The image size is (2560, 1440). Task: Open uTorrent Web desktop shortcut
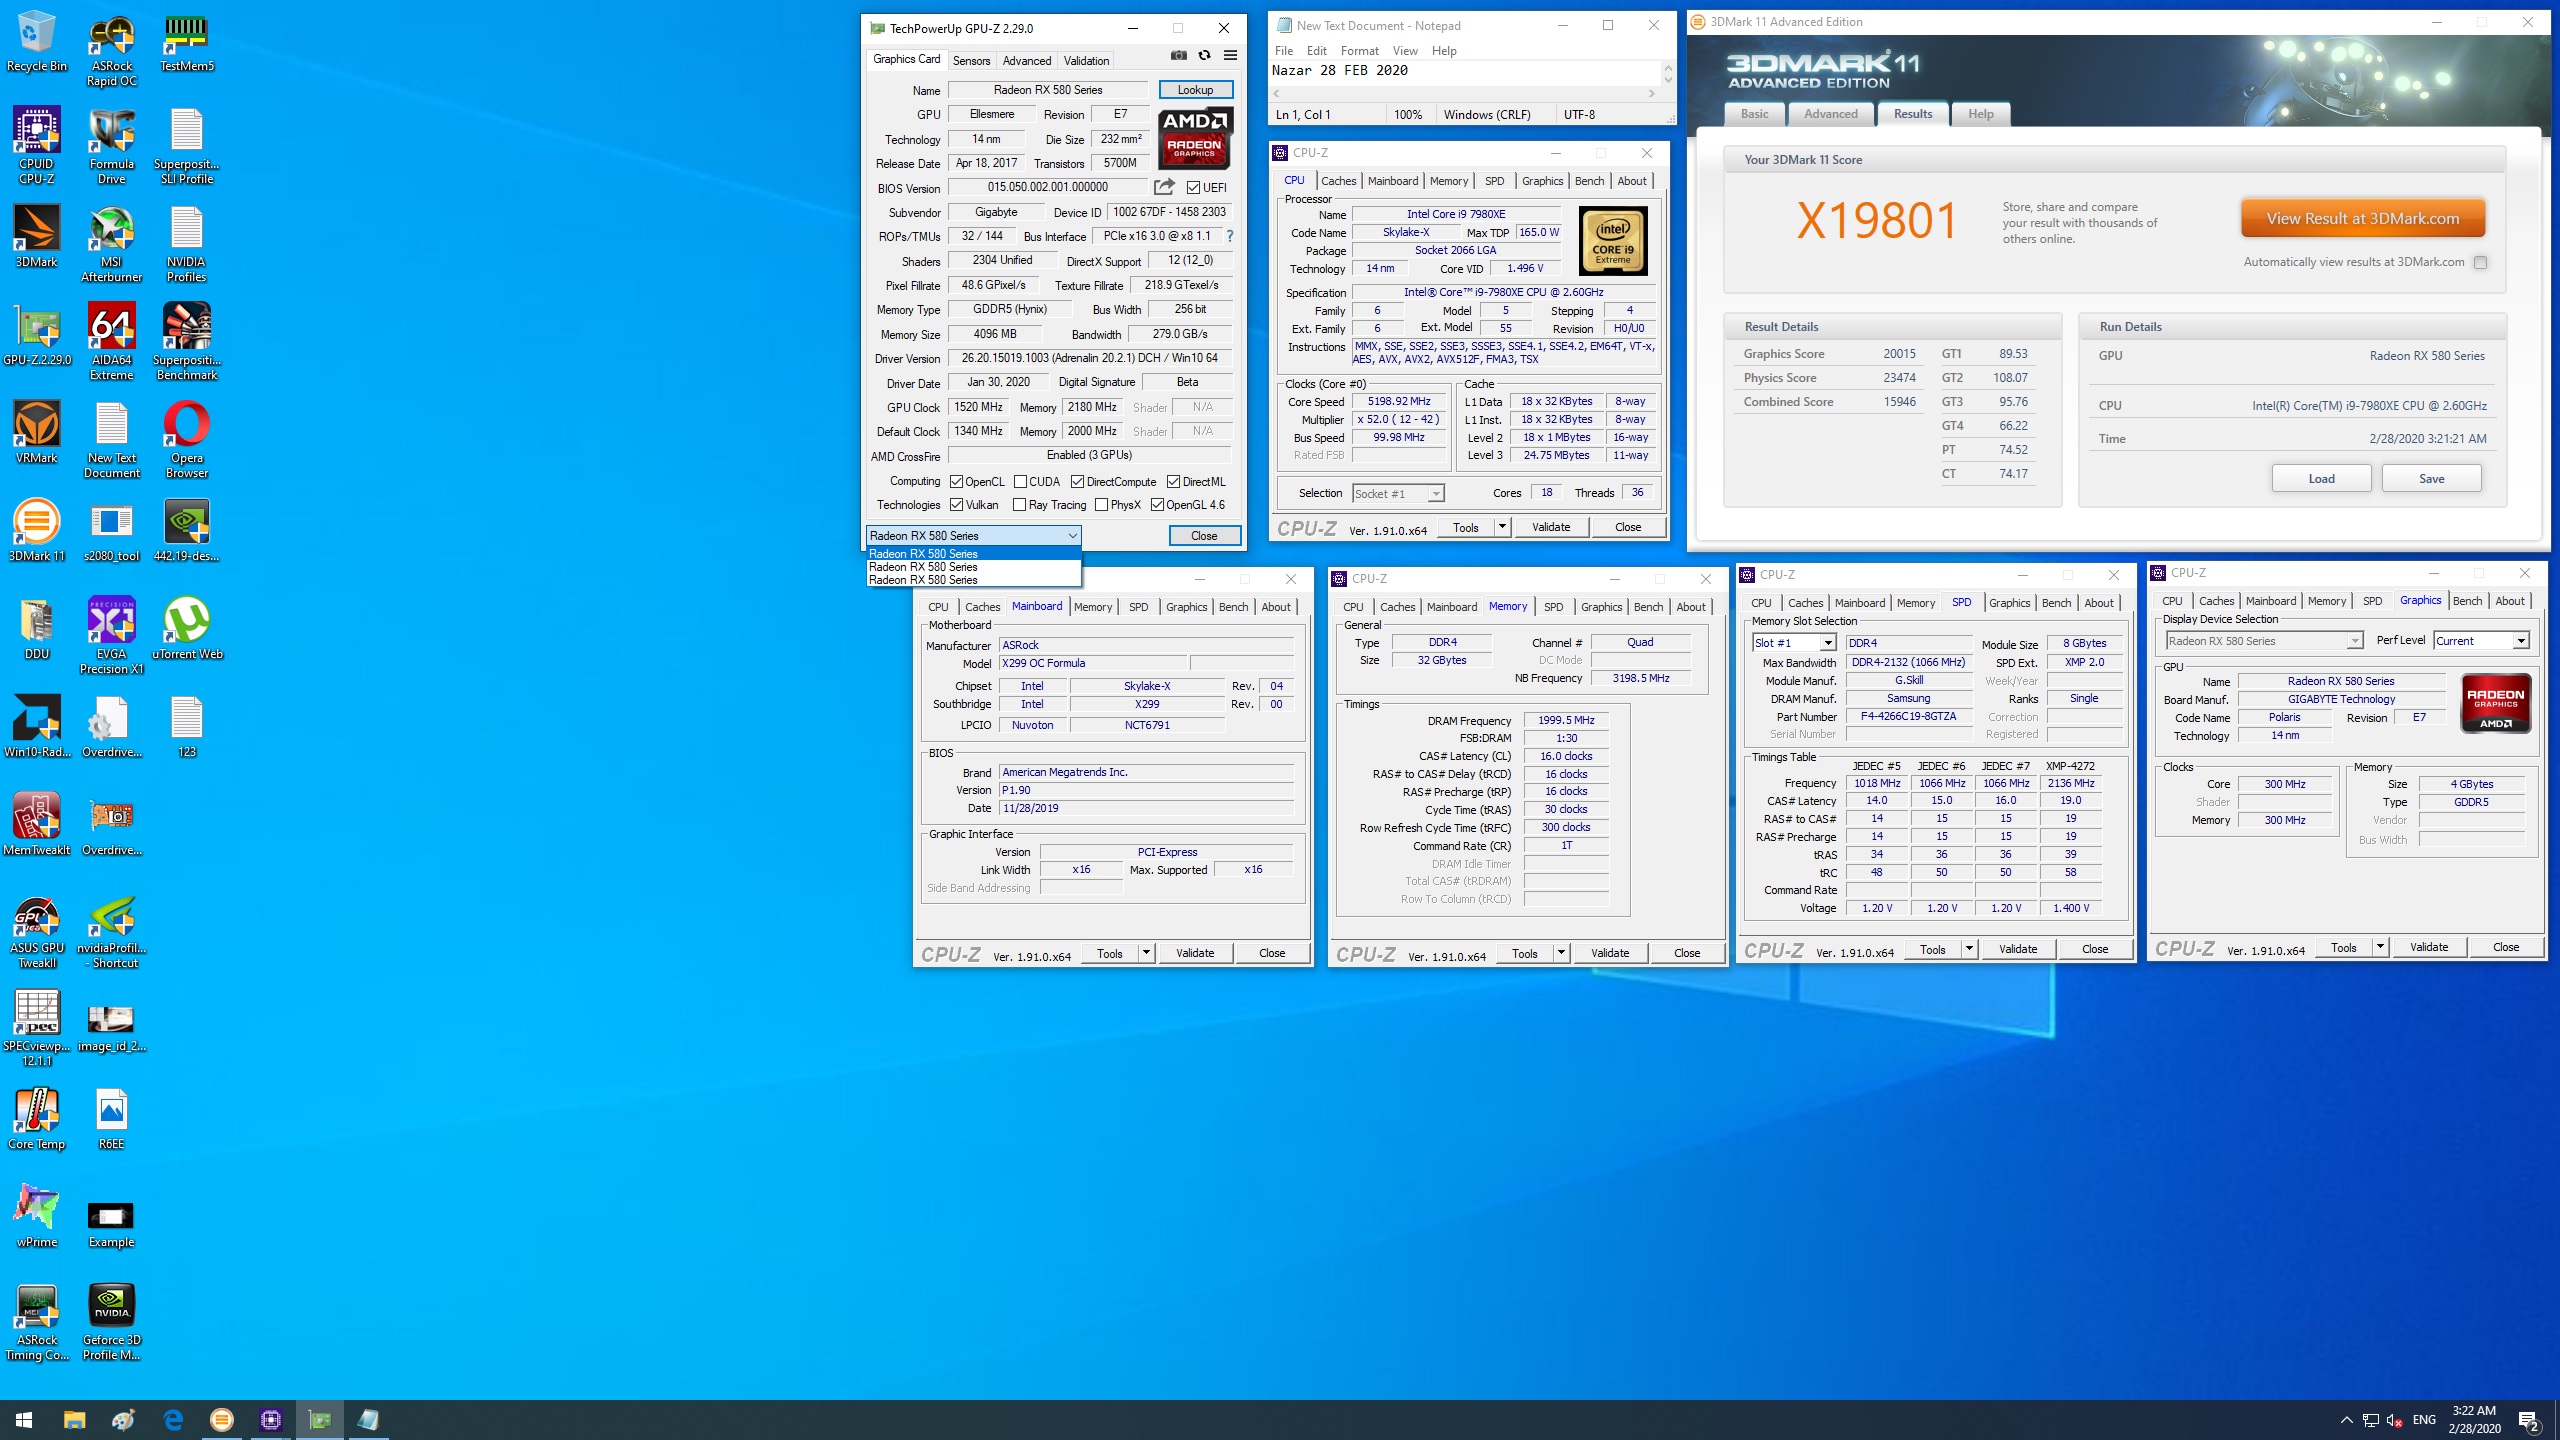pyautogui.click(x=187, y=628)
